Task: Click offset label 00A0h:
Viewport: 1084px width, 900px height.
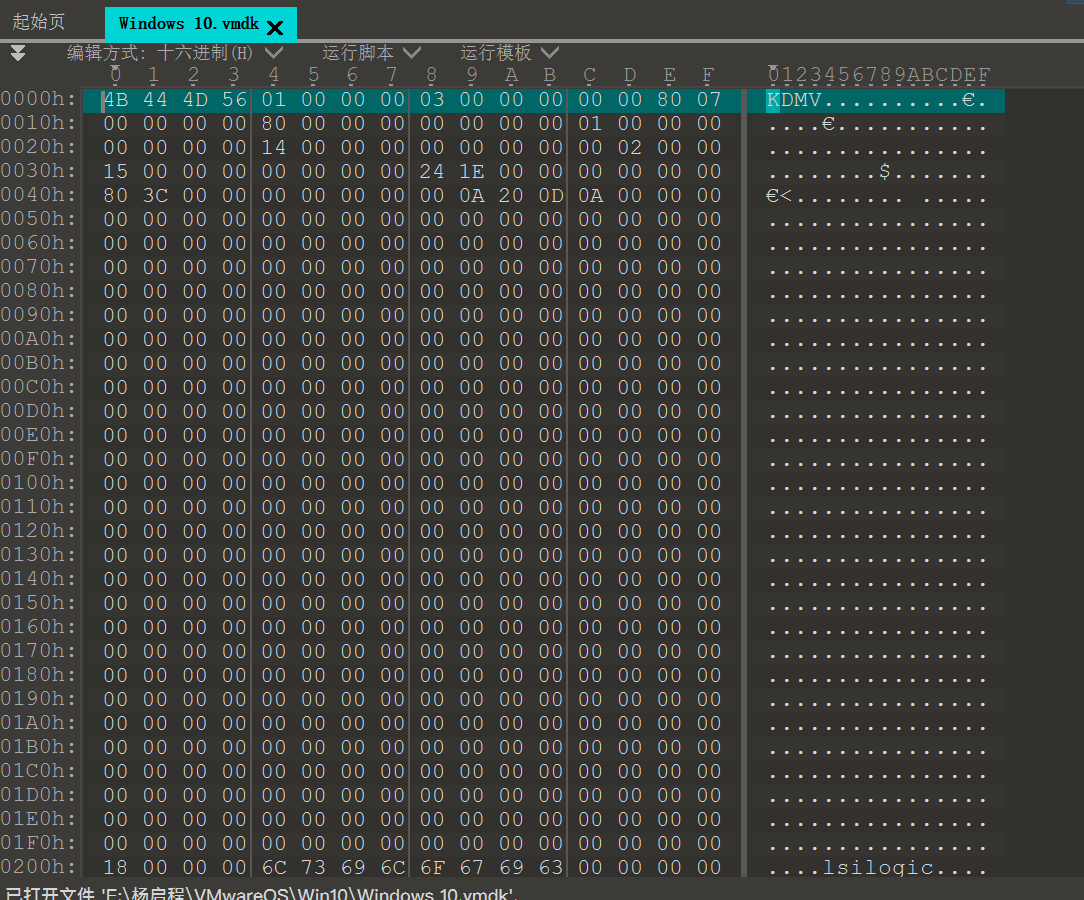Action: pos(38,339)
